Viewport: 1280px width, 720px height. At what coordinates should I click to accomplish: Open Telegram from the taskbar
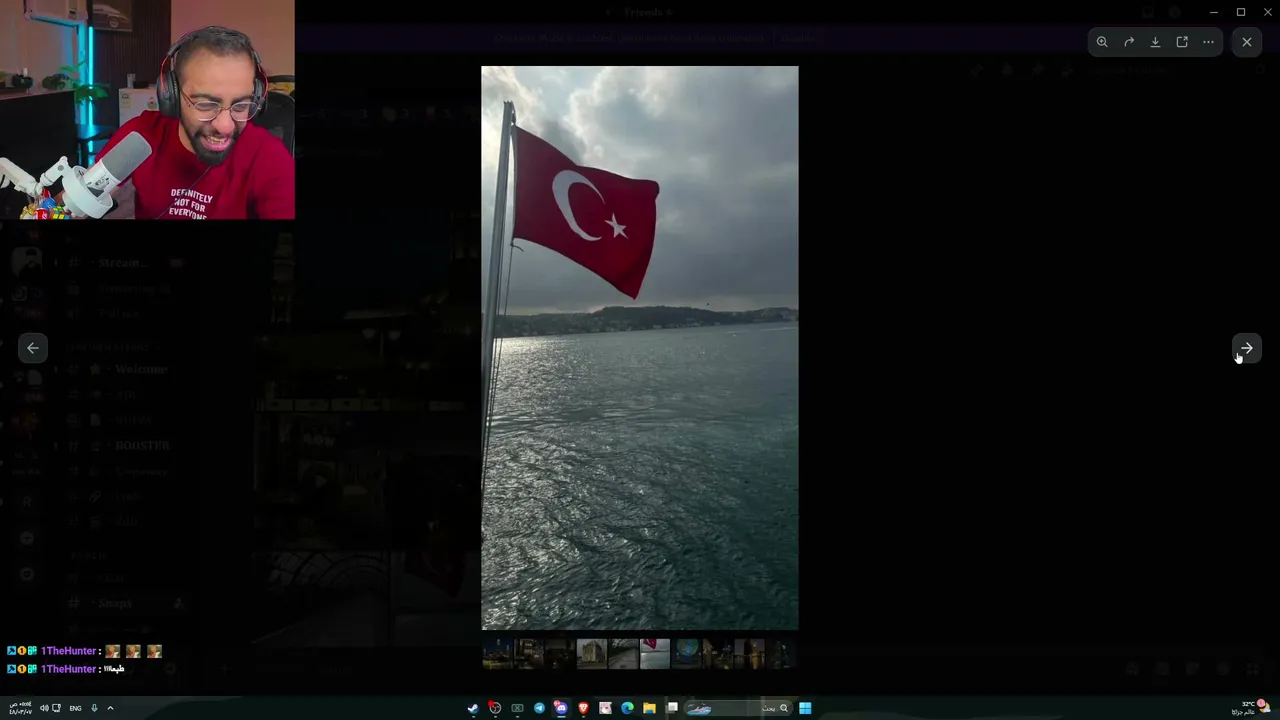539,708
